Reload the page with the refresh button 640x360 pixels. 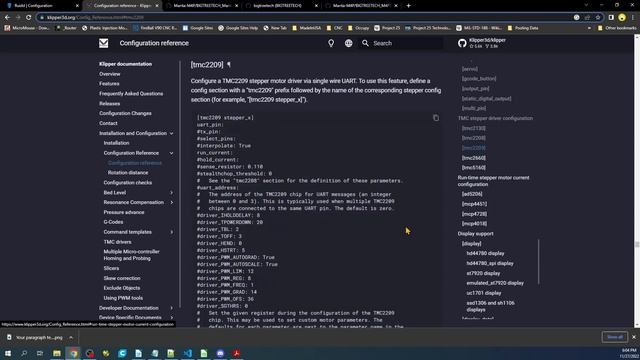tap(29, 17)
